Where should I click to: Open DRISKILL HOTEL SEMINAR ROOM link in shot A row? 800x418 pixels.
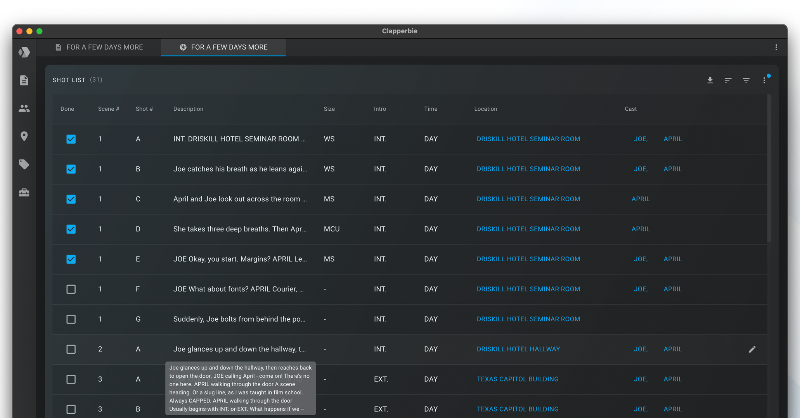pyautogui.click(x=528, y=139)
